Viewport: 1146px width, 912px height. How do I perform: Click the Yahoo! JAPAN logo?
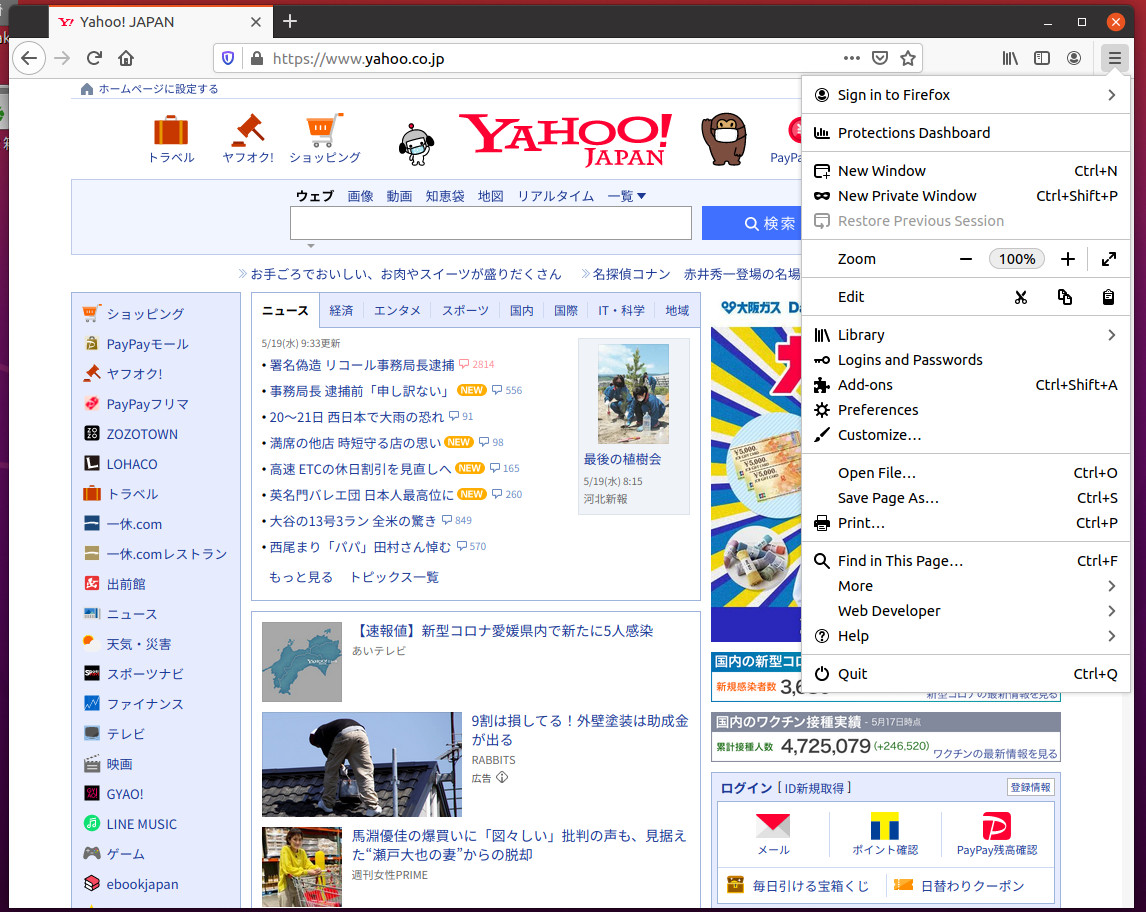(565, 140)
